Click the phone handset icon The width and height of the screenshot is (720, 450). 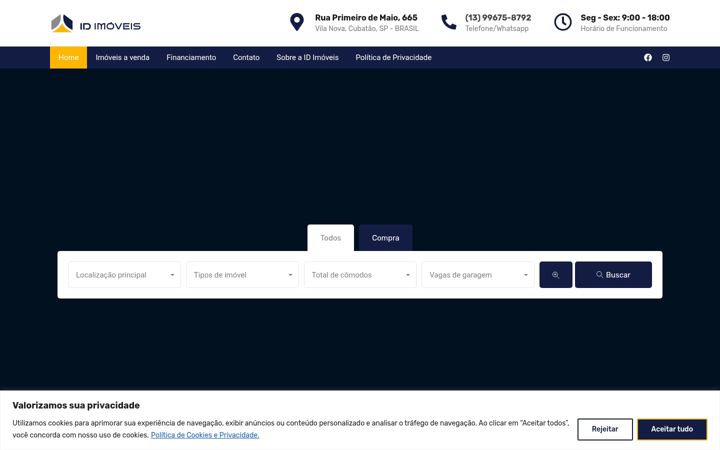(449, 22)
